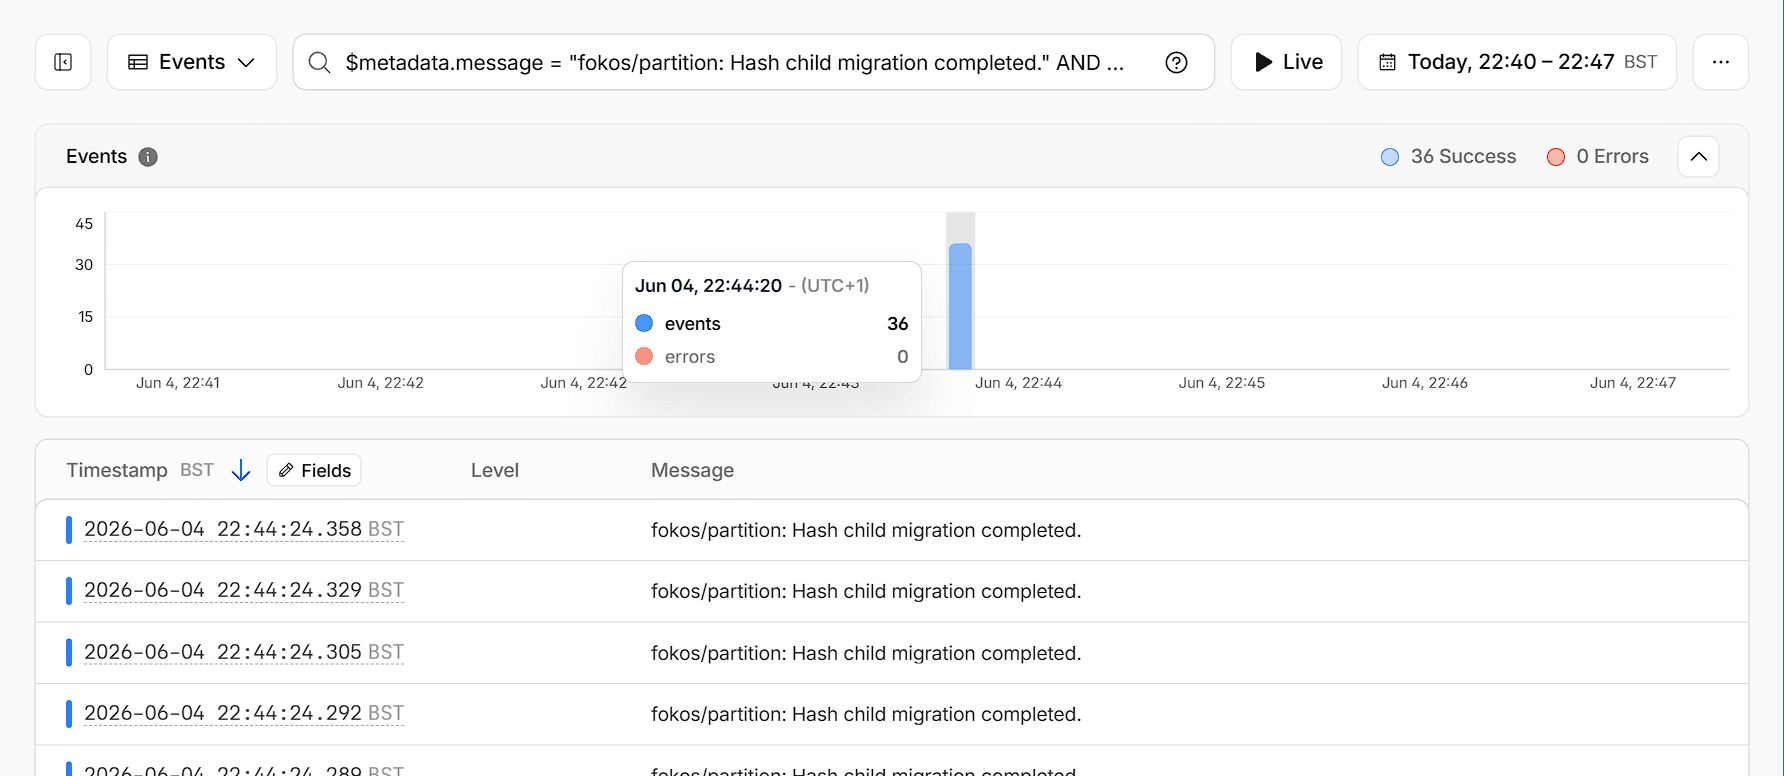Open the more options ellipsis menu
This screenshot has height=776, width=1784.
click(x=1720, y=62)
